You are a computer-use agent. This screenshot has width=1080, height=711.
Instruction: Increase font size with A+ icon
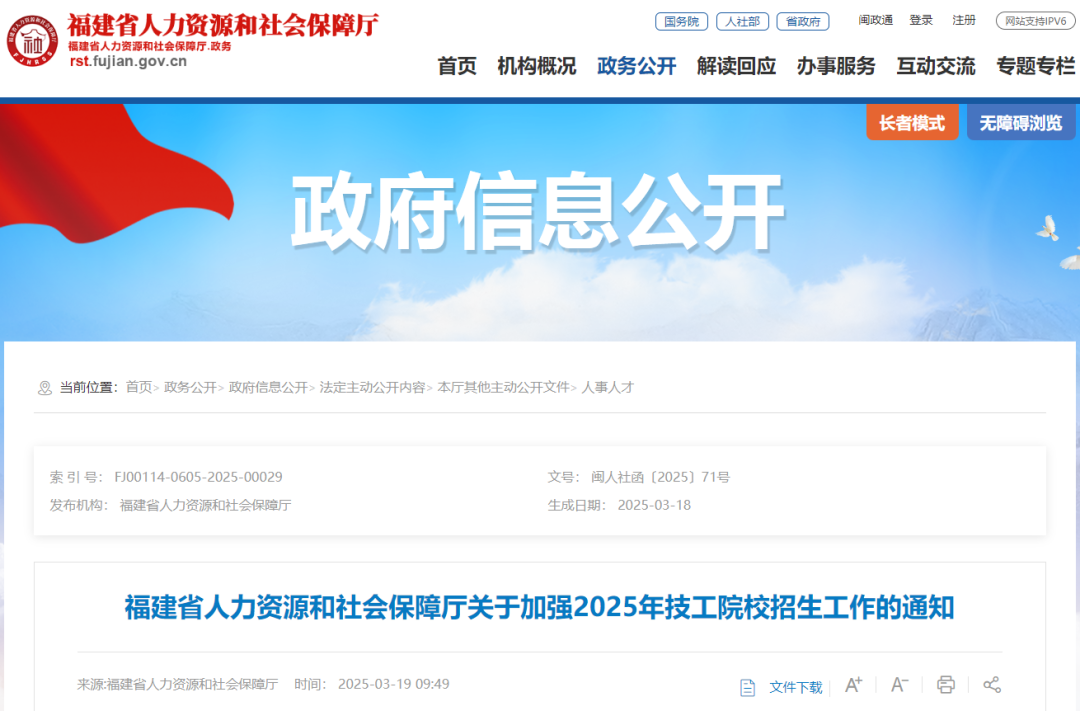click(853, 685)
